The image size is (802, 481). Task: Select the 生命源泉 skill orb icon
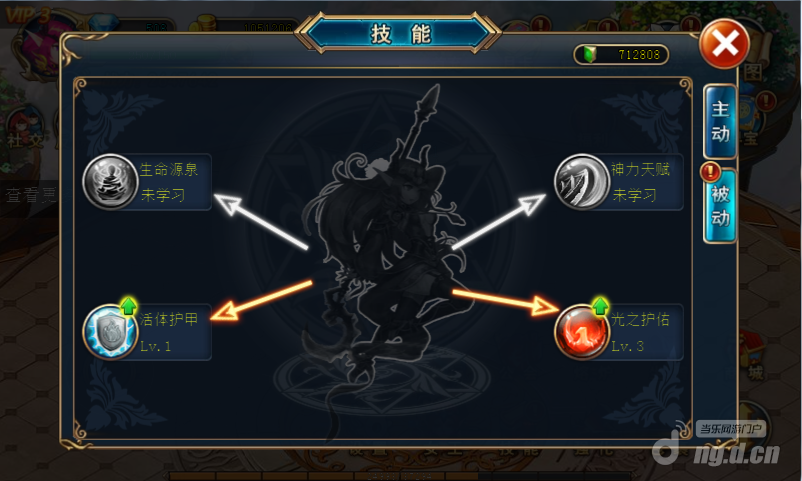pos(110,182)
